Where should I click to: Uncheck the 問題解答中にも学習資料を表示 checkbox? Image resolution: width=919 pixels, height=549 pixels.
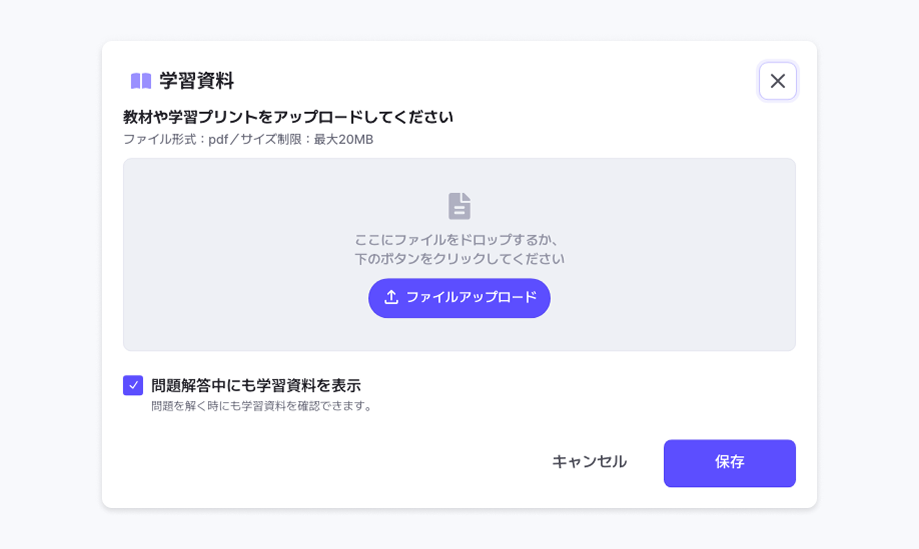[x=133, y=386]
